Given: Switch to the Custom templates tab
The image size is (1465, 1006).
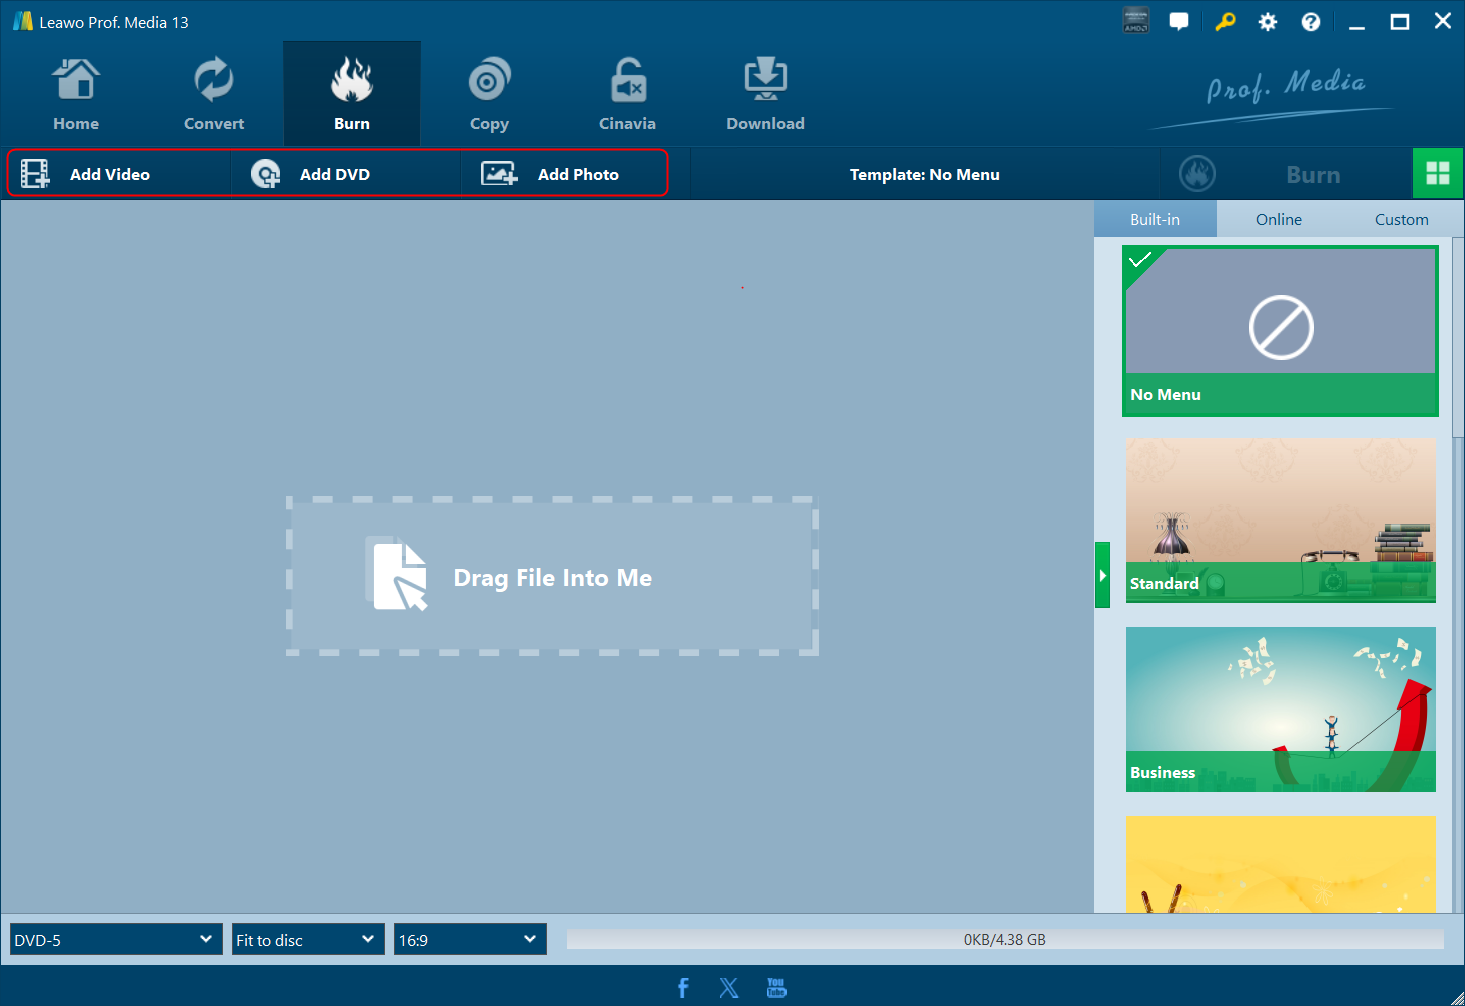Looking at the screenshot, I should click(1401, 219).
